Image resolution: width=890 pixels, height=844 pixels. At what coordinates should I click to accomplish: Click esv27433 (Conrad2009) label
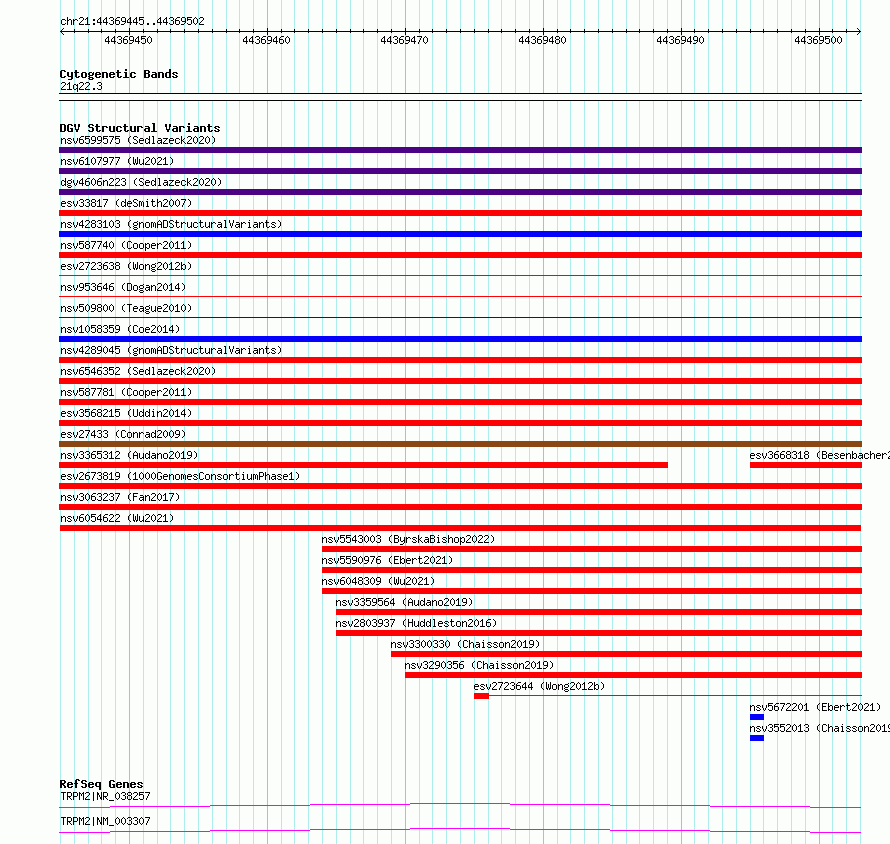(123, 434)
